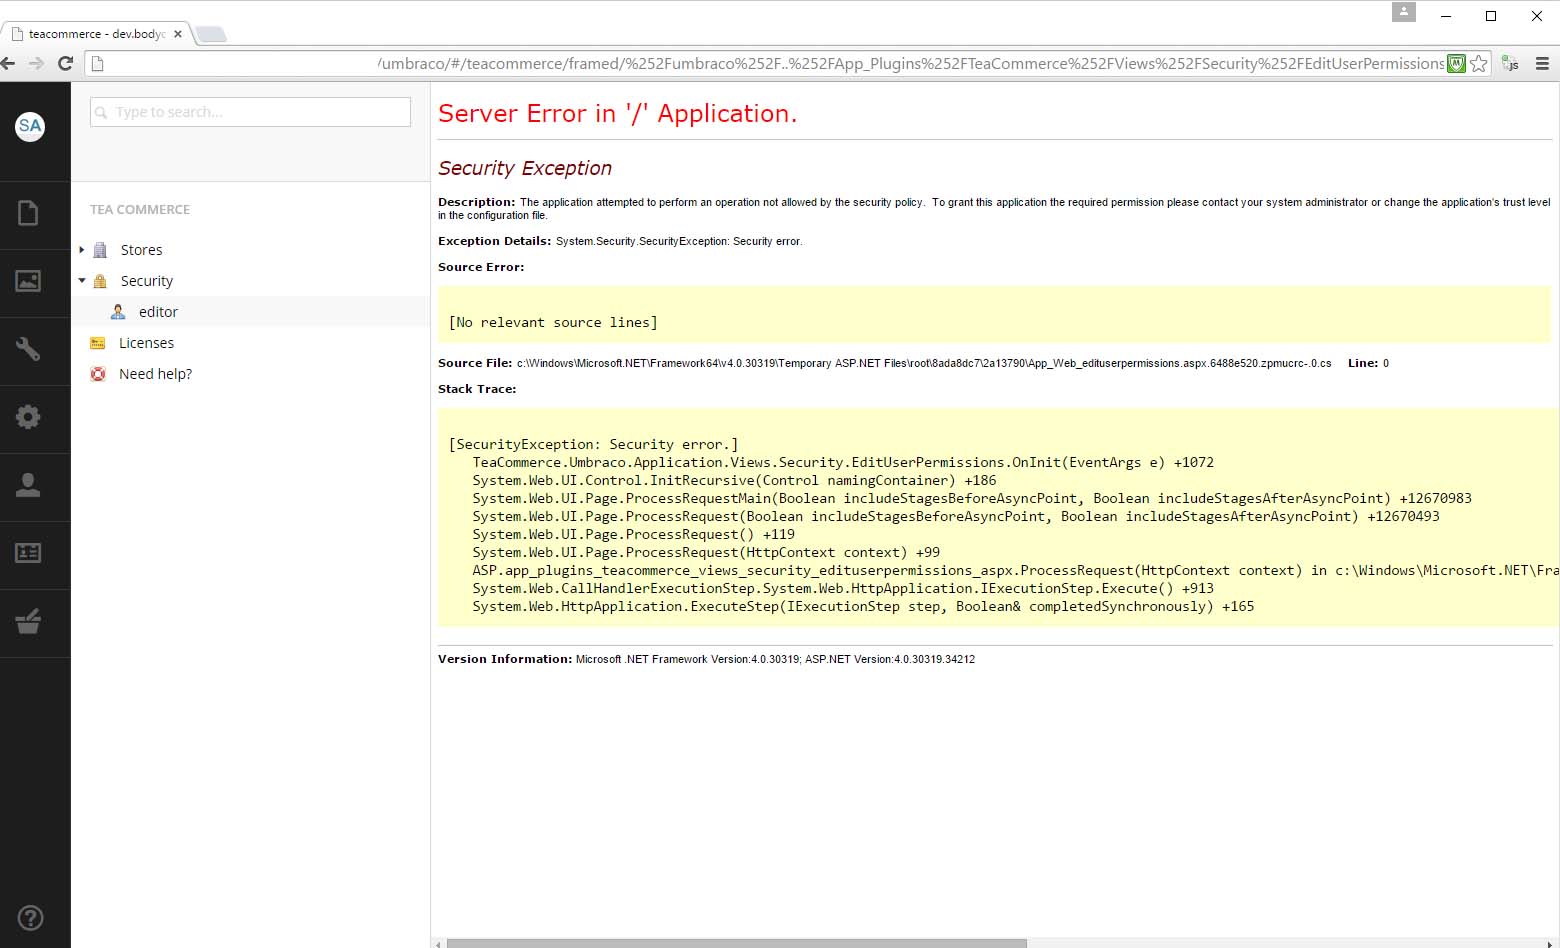Click the browser address bar URL

point(910,63)
